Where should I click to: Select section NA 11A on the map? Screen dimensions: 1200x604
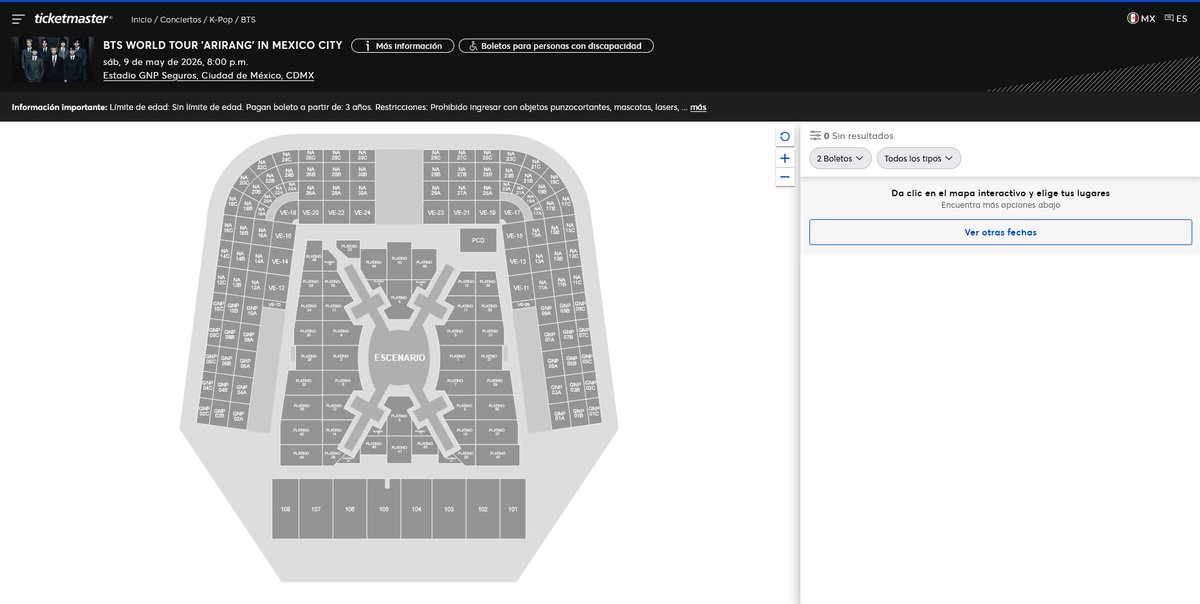tap(543, 286)
